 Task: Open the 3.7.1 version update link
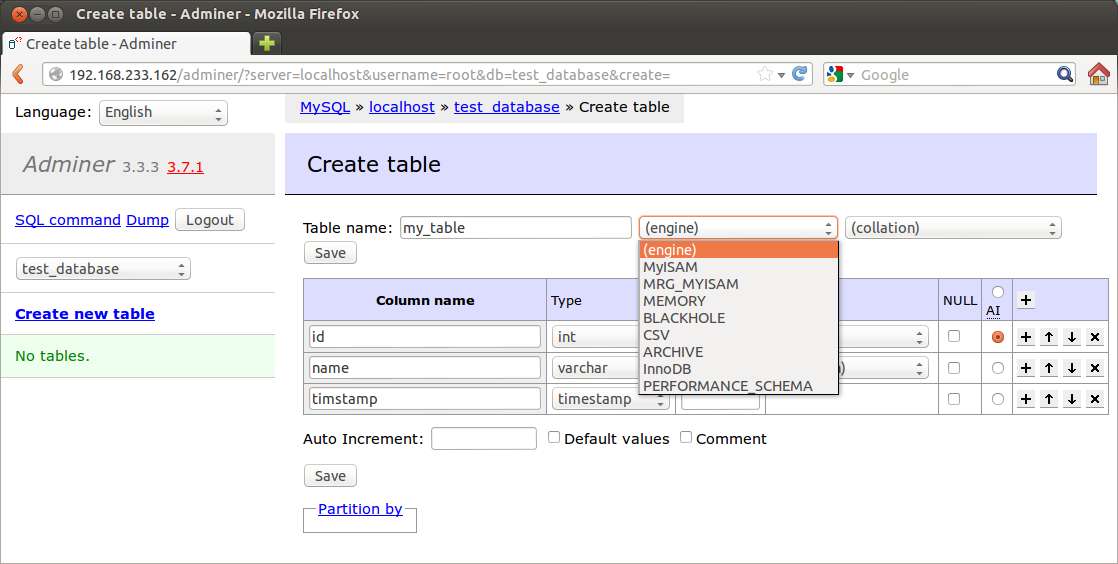point(185,167)
